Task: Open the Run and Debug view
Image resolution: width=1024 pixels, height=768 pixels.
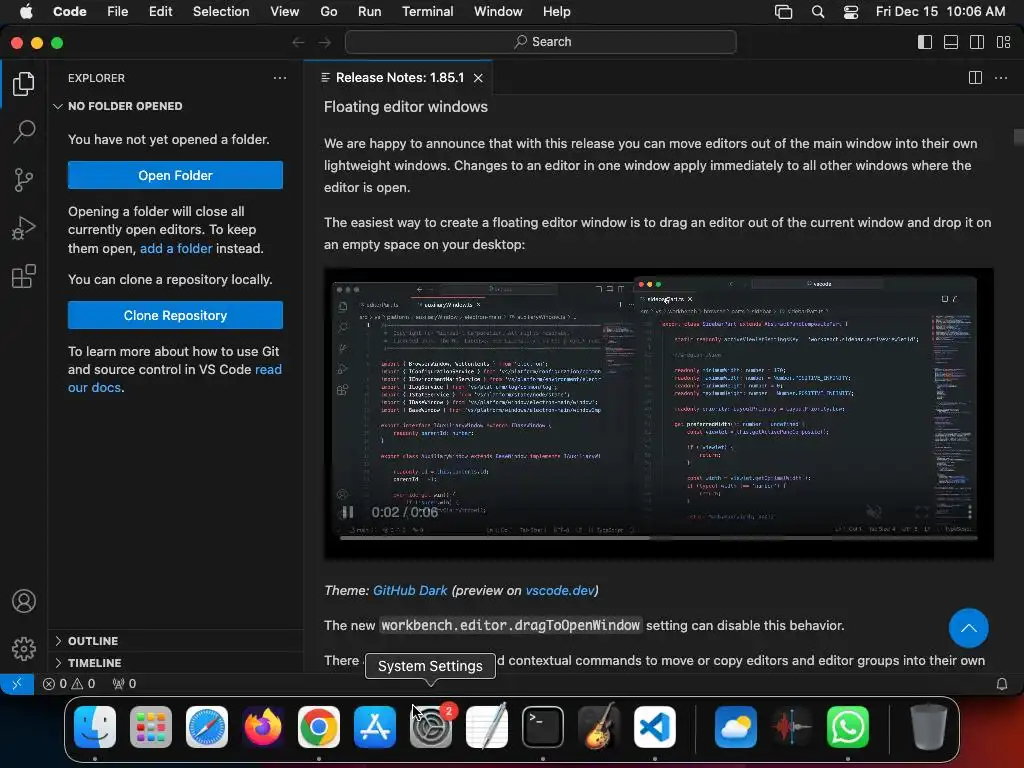Action: point(24,228)
